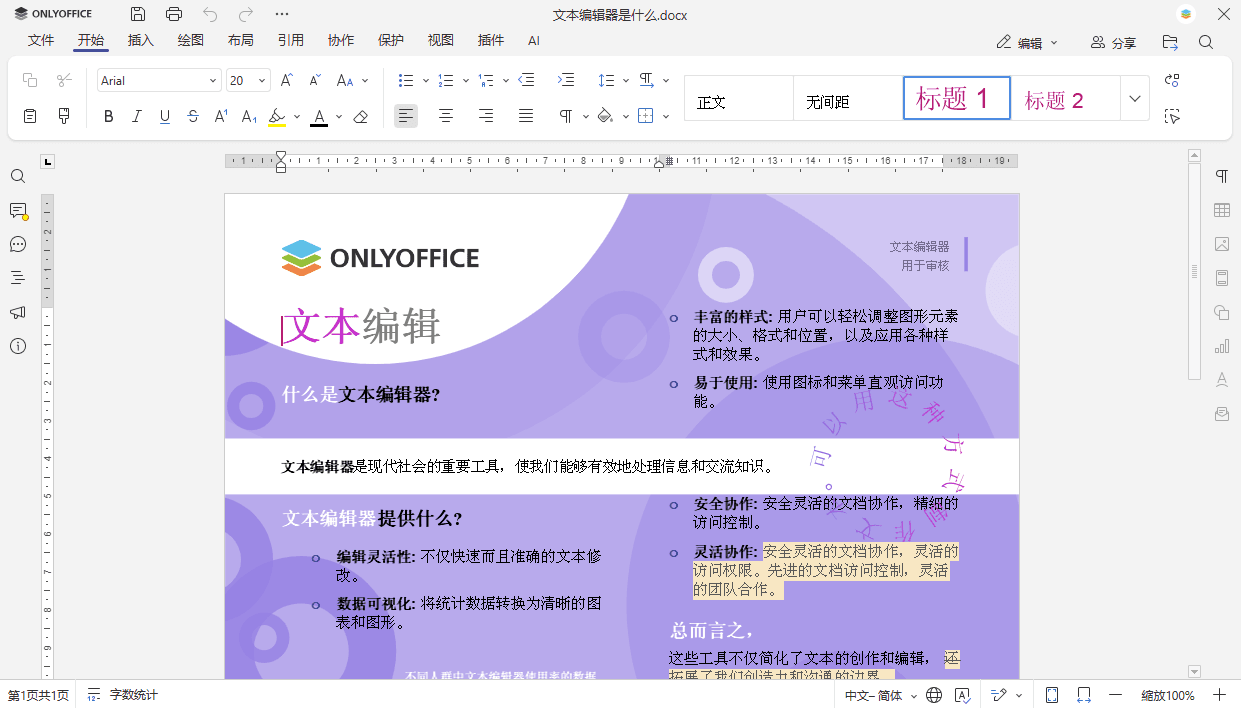Switch to the 引用 tab
Screen dimensions: 1241x708
[291, 40]
